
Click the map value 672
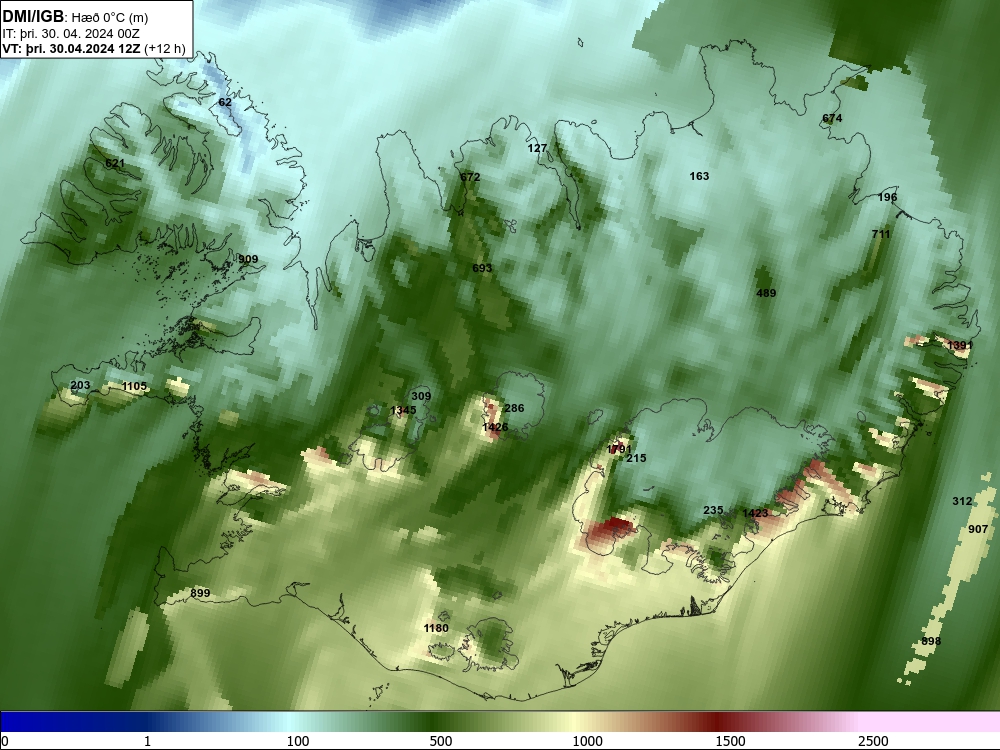pos(470,177)
